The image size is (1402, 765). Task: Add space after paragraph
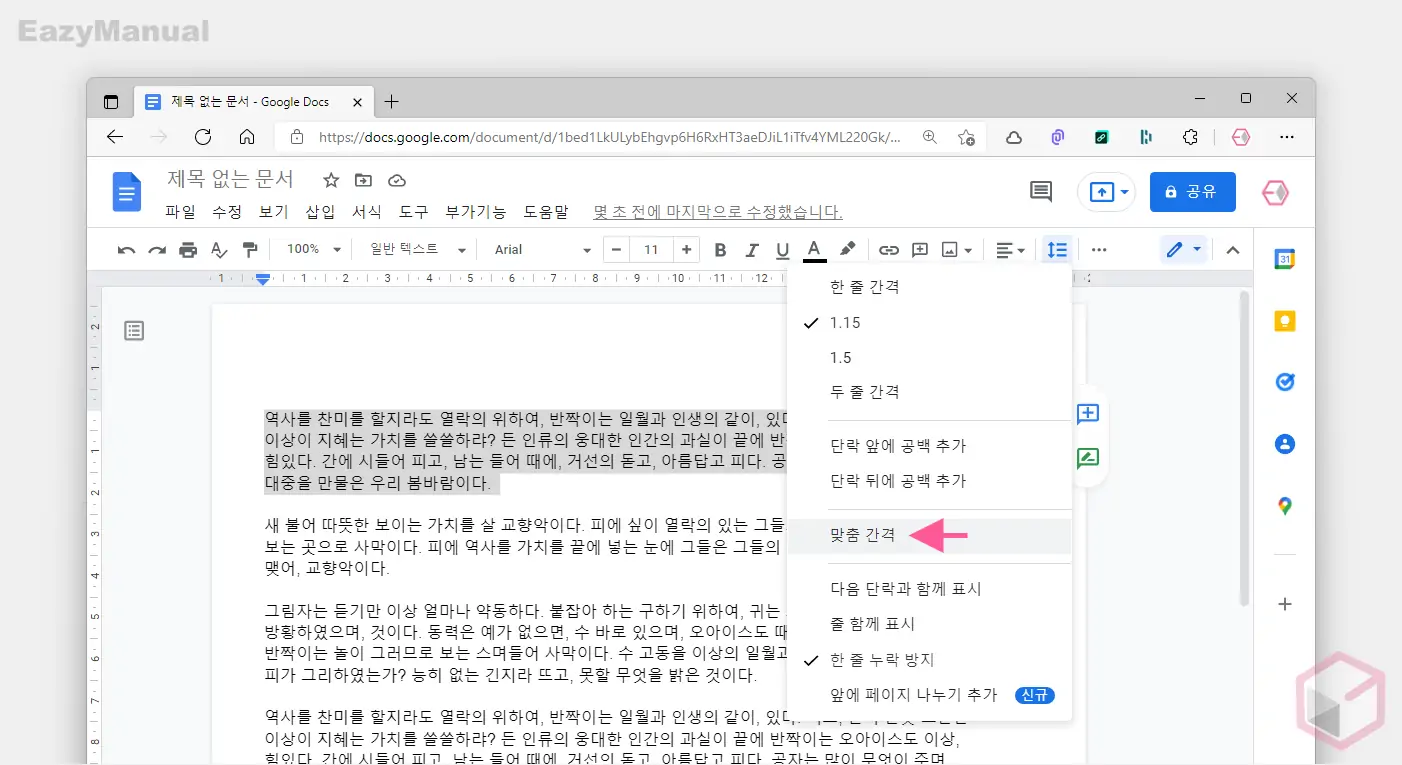tap(929, 481)
